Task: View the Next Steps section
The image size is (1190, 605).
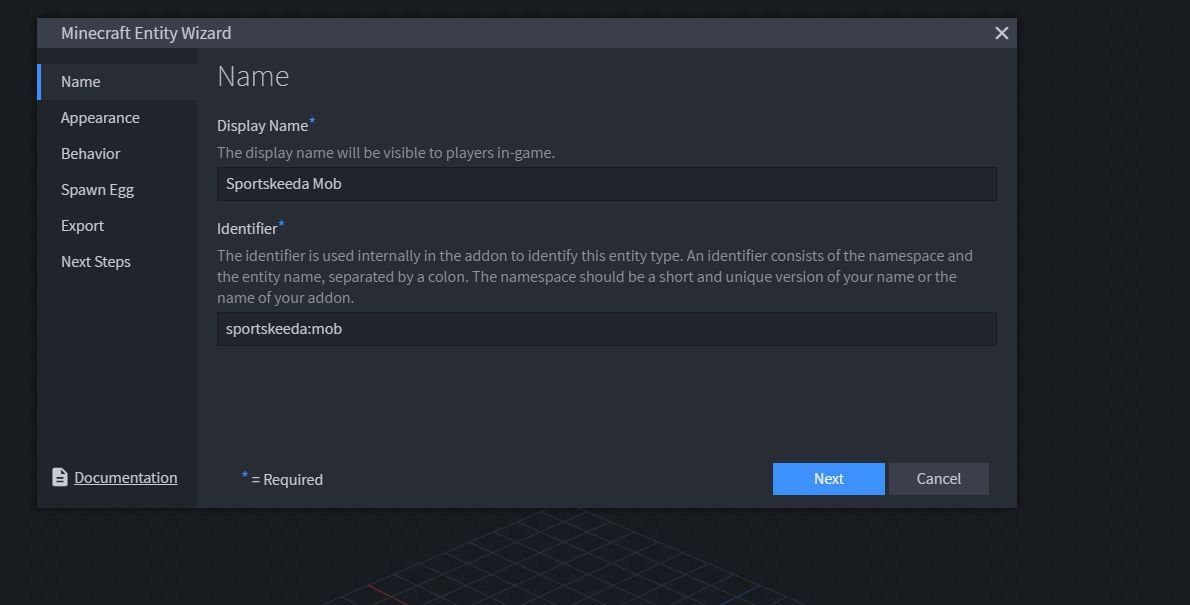Action: 95,261
